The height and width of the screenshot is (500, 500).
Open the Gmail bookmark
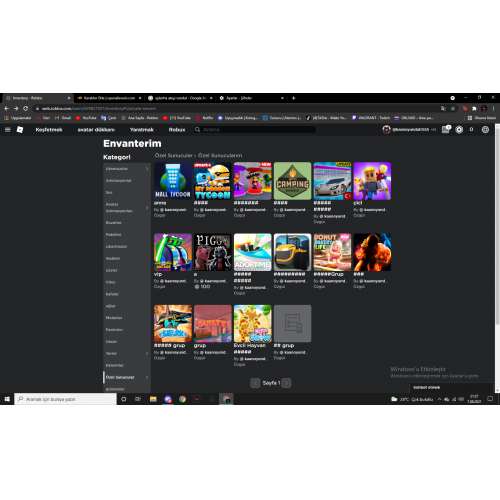pos(63,118)
